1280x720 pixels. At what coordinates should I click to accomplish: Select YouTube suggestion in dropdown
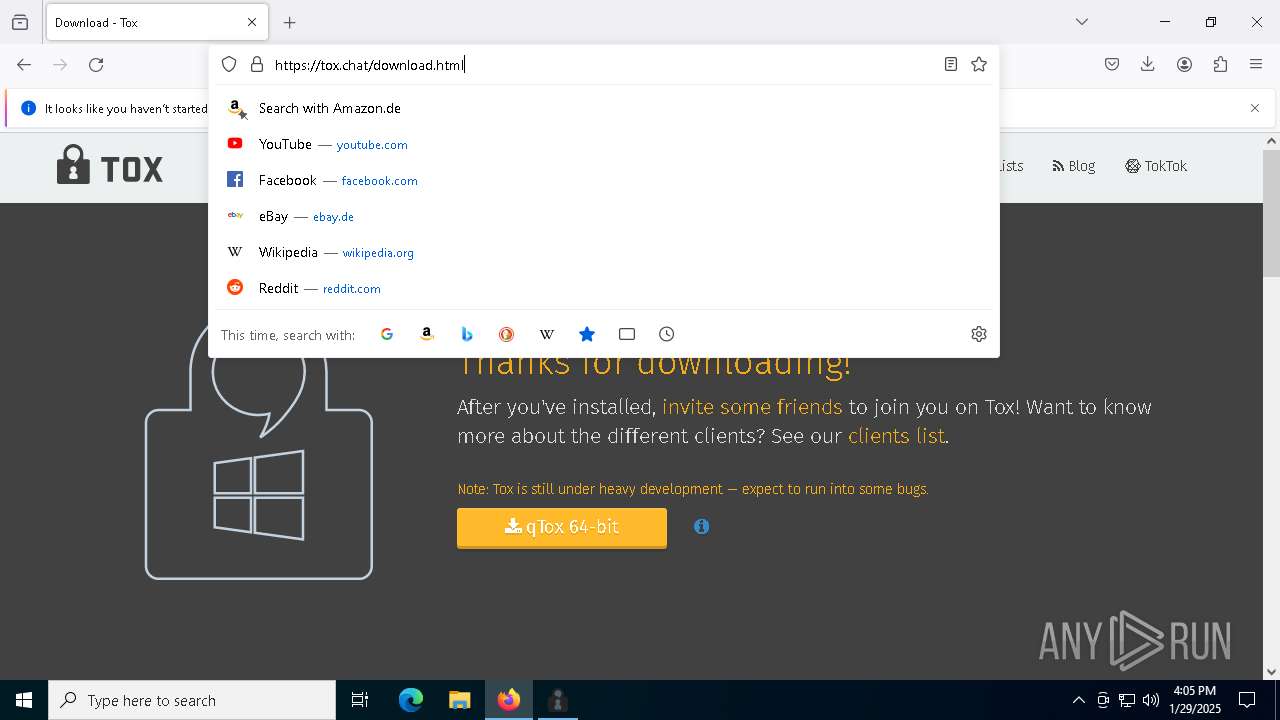(604, 144)
